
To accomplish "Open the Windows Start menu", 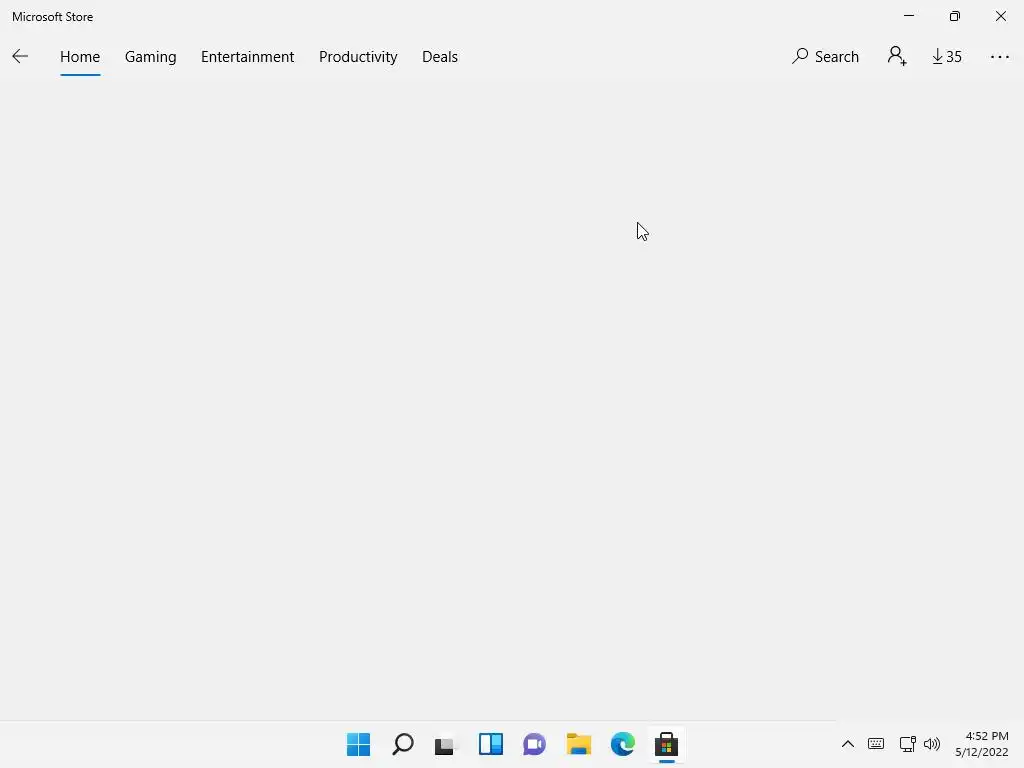I will coord(359,744).
